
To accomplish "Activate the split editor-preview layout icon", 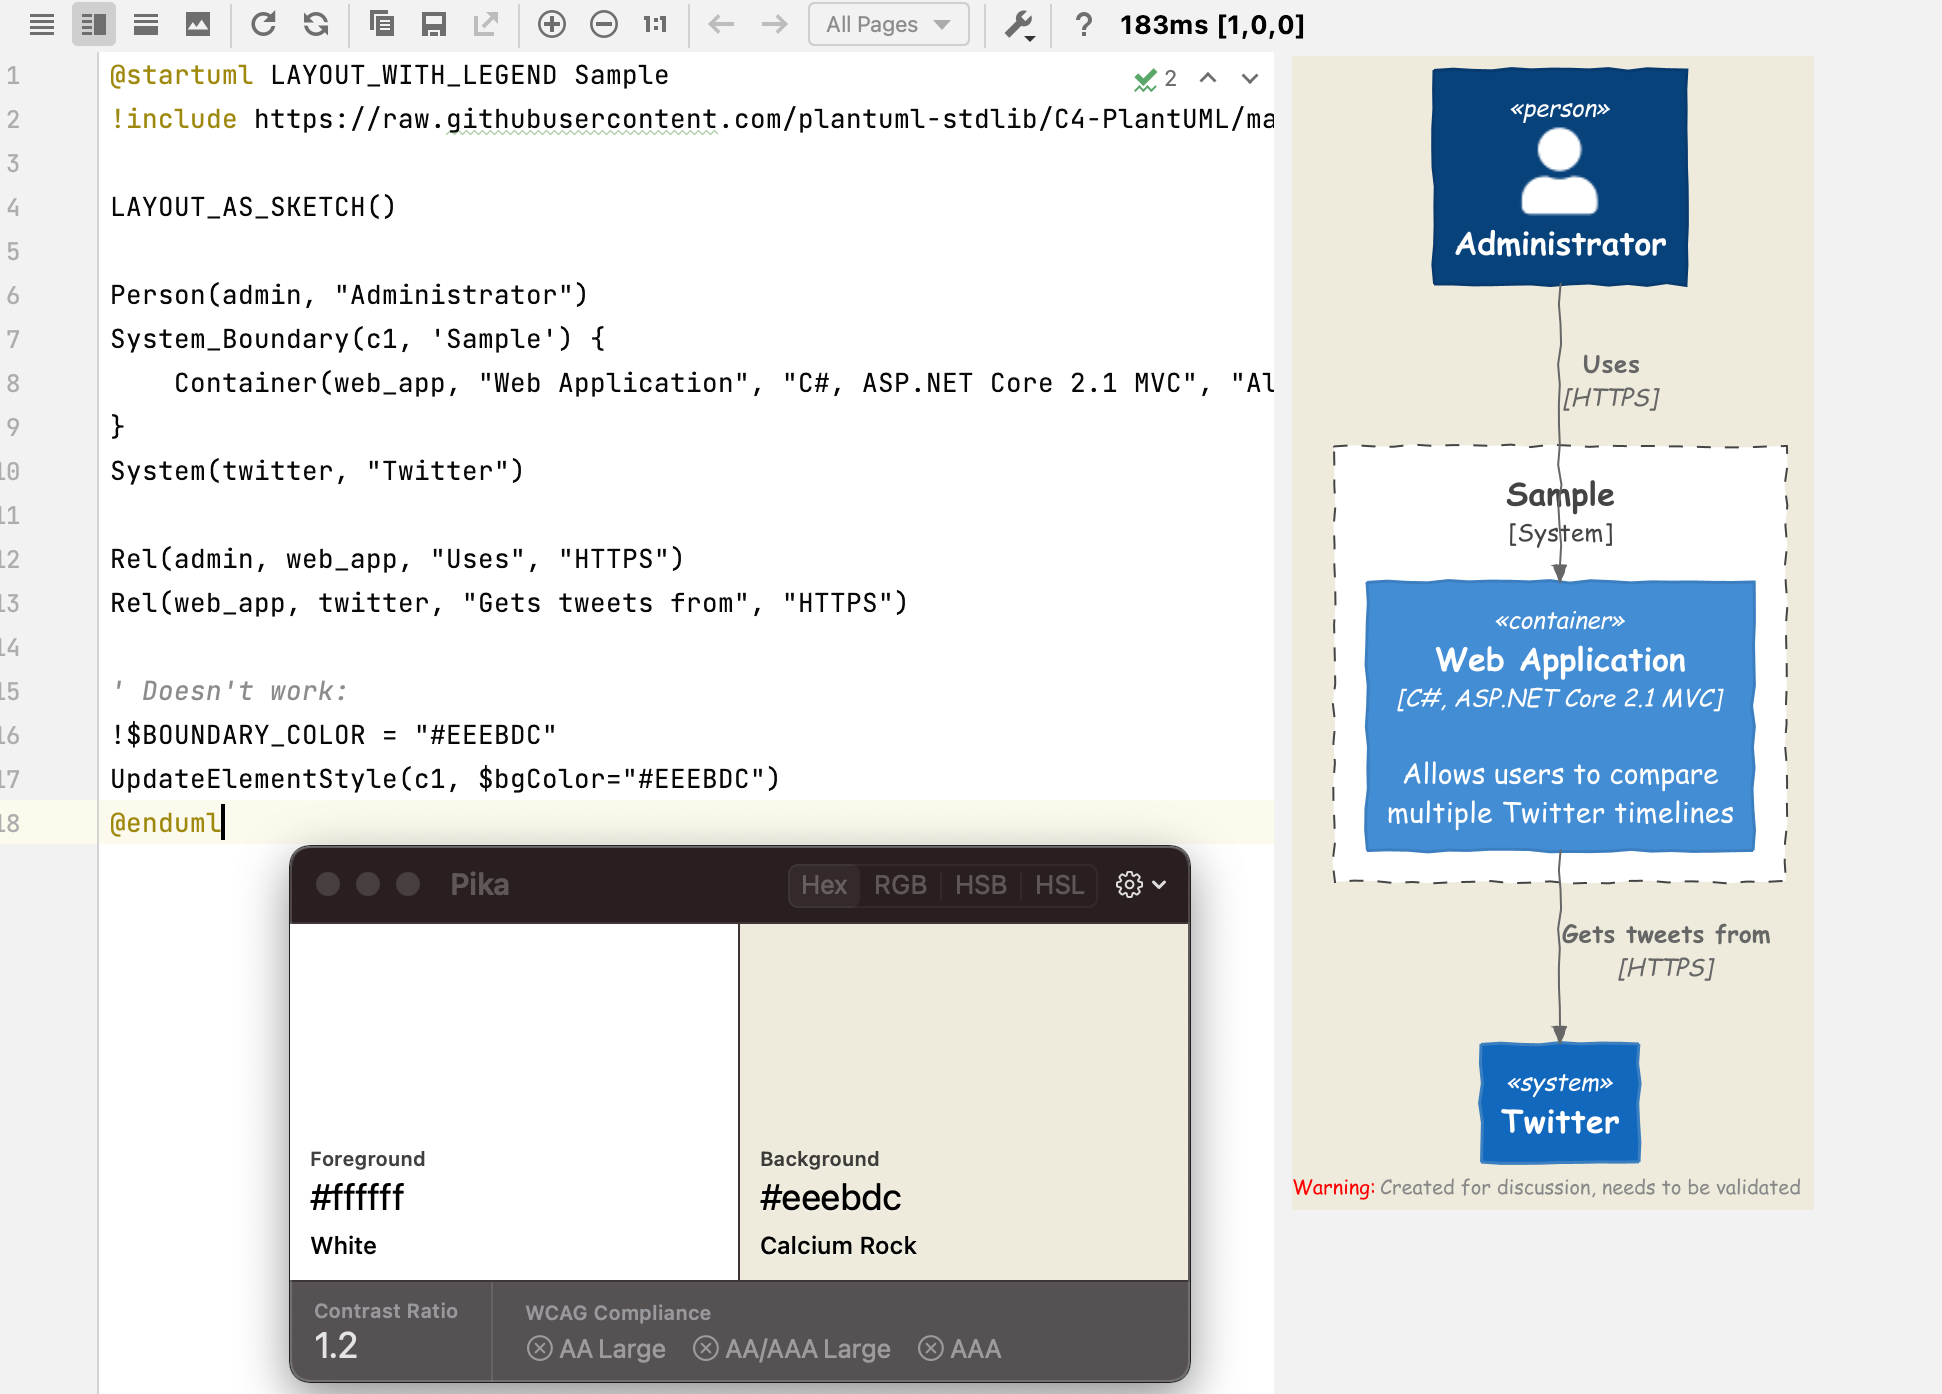I will (x=94, y=24).
